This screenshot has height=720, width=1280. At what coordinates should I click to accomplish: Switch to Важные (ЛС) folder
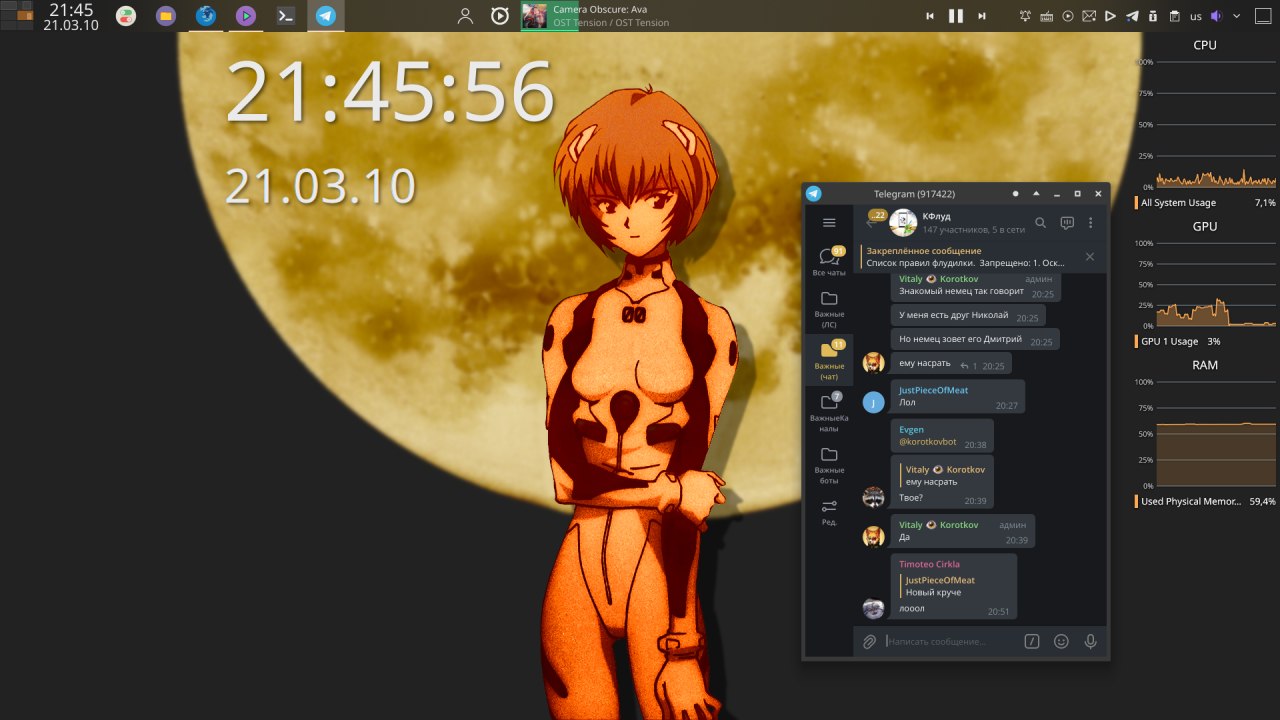[x=829, y=308]
